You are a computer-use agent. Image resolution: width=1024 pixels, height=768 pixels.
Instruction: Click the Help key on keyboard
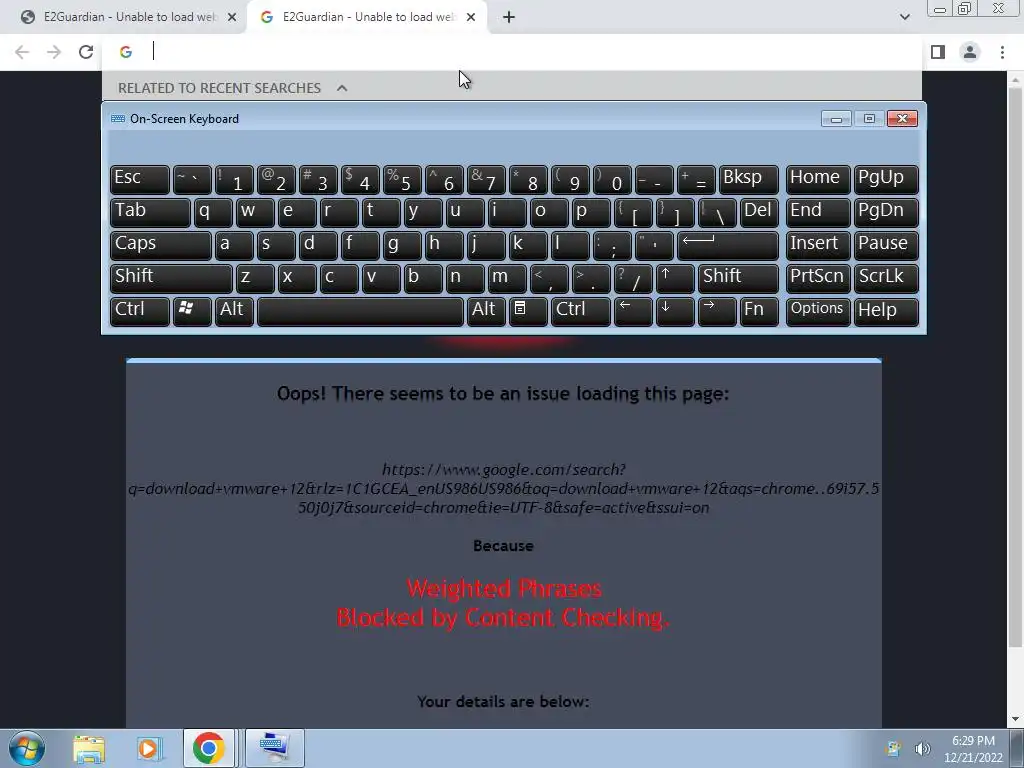(886, 310)
